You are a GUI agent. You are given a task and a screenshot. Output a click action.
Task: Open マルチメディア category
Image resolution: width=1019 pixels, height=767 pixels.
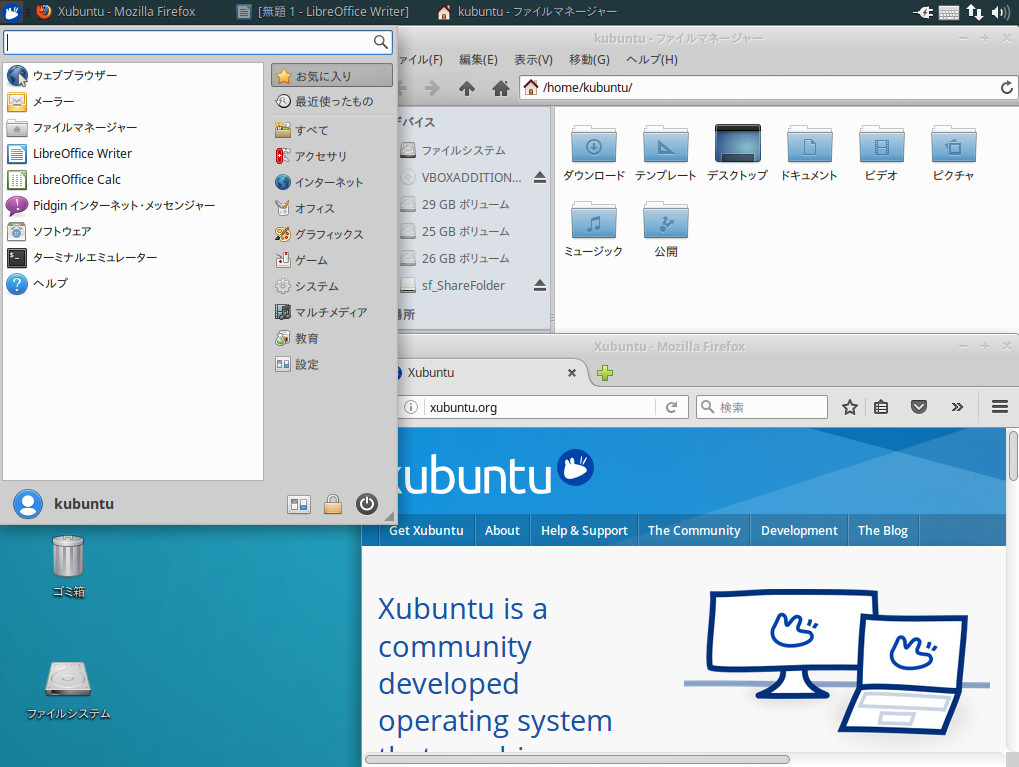tap(332, 312)
